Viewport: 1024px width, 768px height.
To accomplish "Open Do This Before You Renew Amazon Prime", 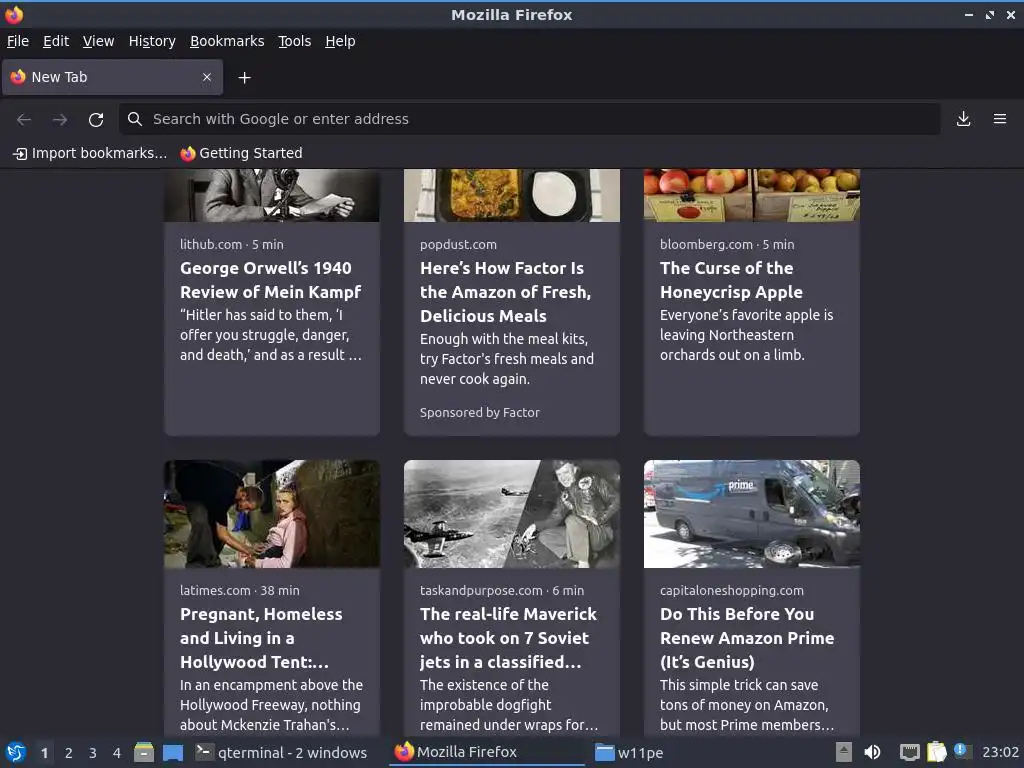I will pos(747,638).
